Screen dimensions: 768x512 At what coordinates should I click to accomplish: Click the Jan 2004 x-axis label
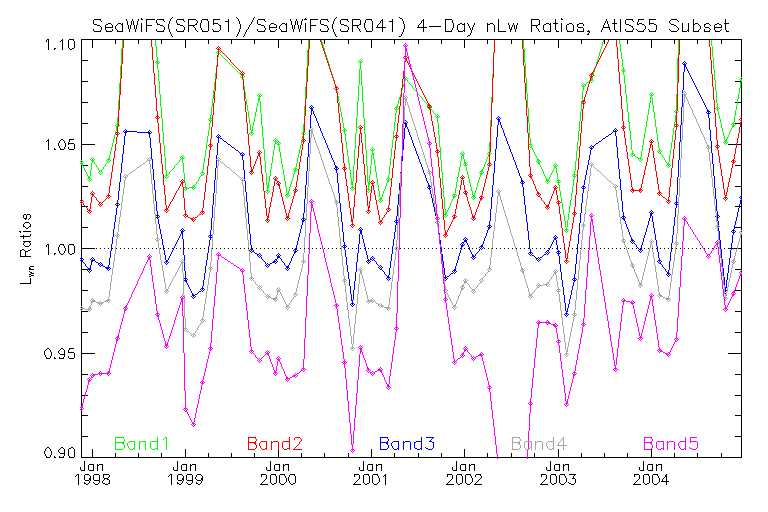[651, 473]
